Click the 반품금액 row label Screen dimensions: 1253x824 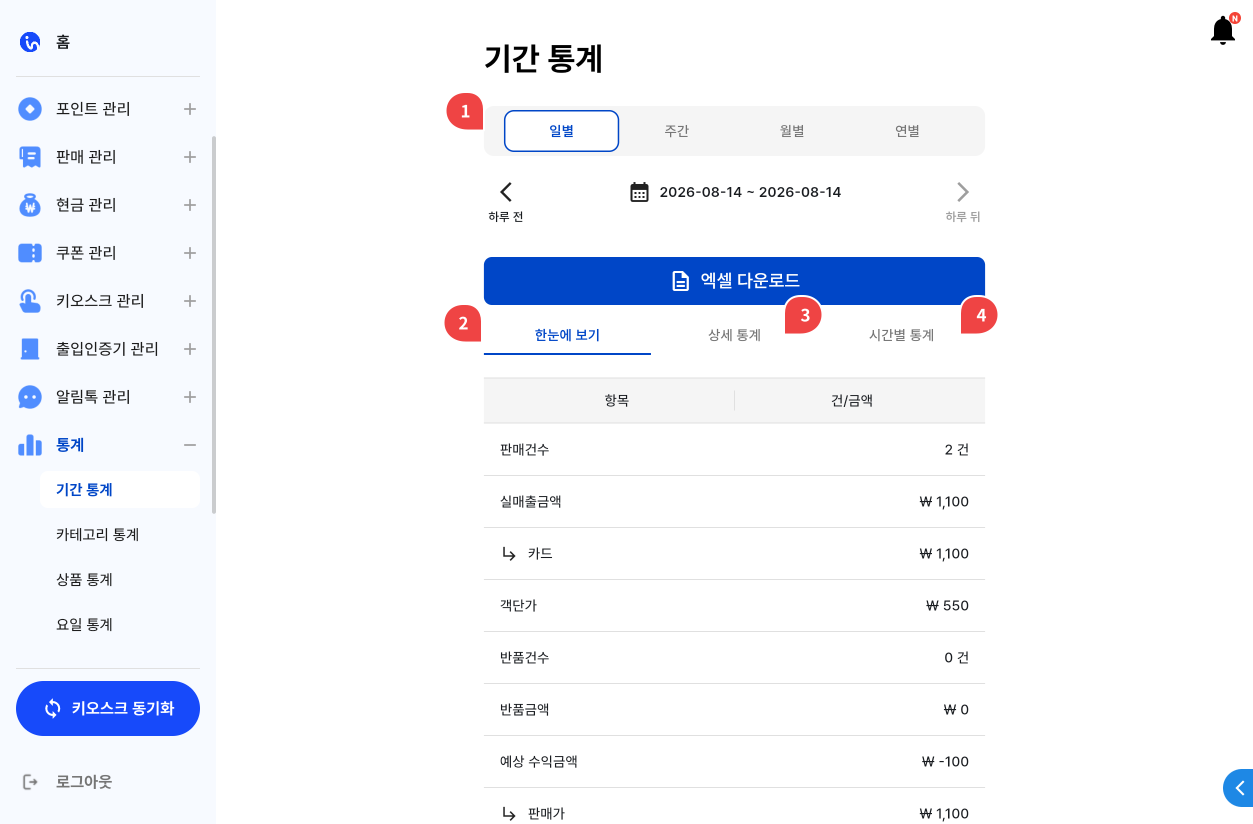[525, 710]
